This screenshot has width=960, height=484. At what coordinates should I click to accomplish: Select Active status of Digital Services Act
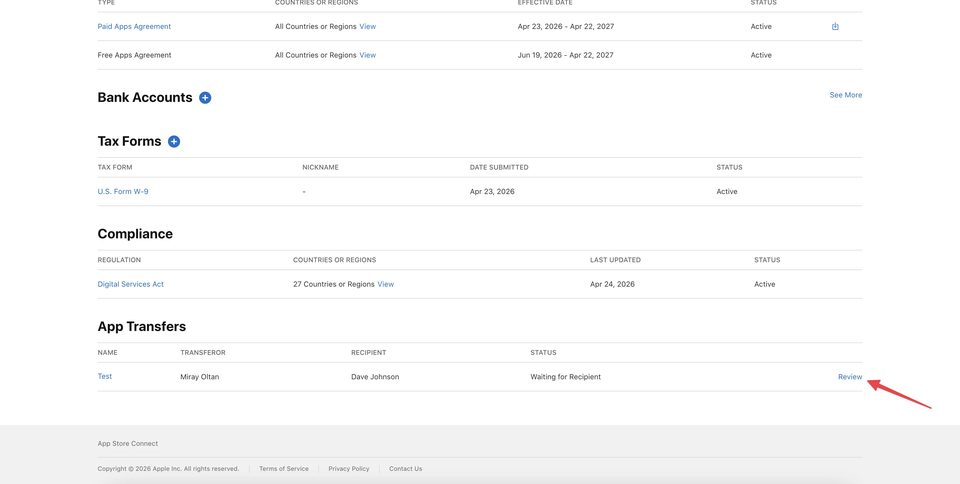pyautogui.click(x=765, y=284)
